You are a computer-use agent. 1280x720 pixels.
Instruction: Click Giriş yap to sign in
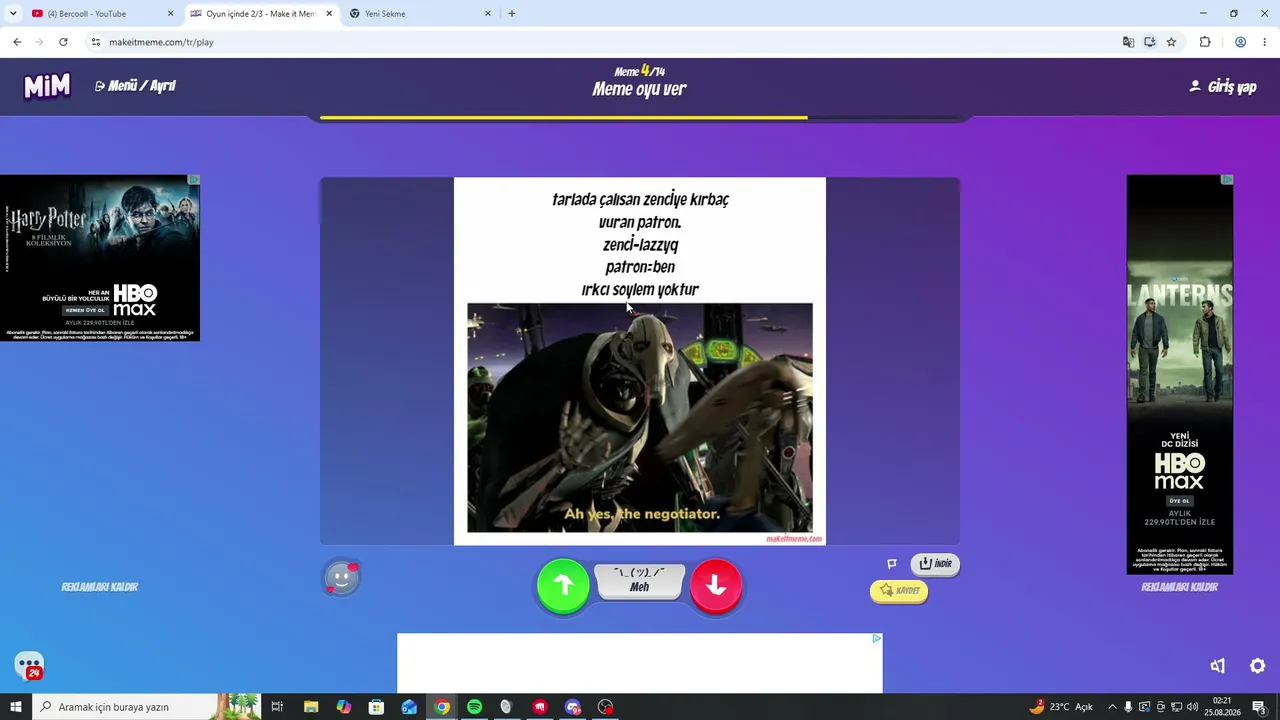point(1222,87)
